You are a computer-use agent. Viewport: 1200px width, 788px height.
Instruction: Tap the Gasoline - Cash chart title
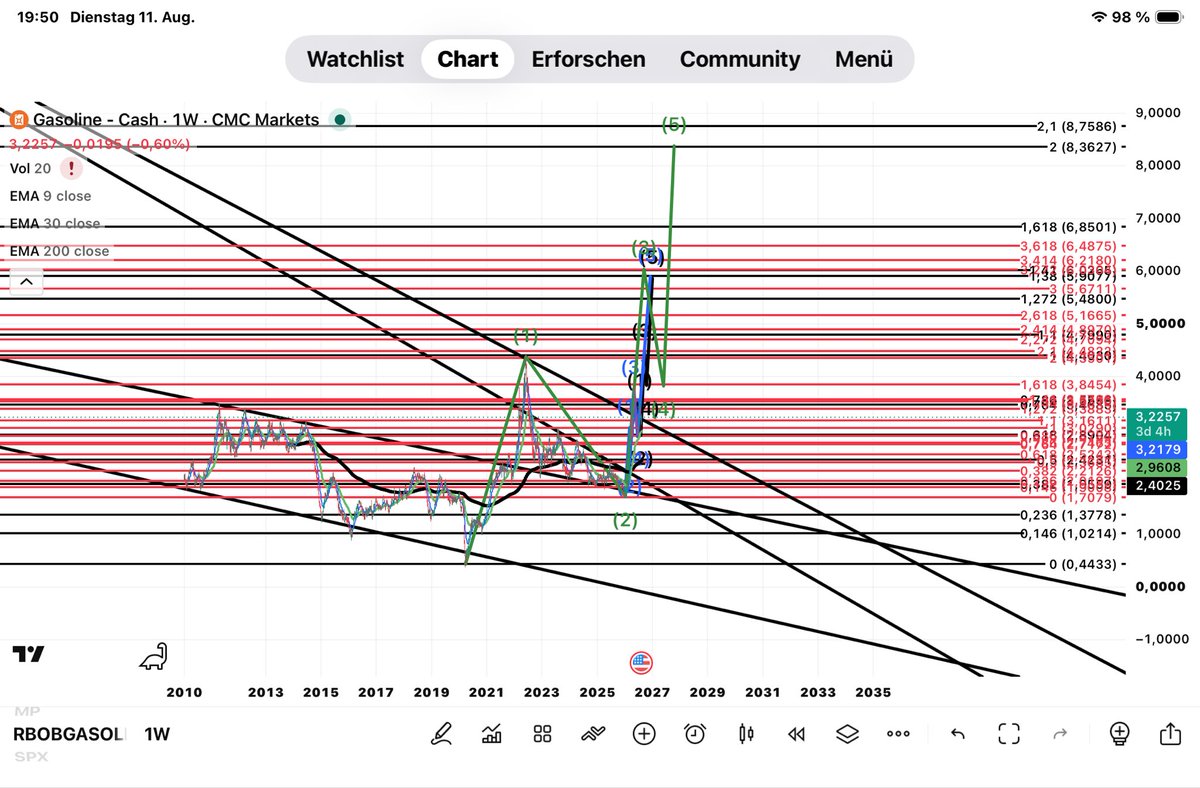coord(176,120)
